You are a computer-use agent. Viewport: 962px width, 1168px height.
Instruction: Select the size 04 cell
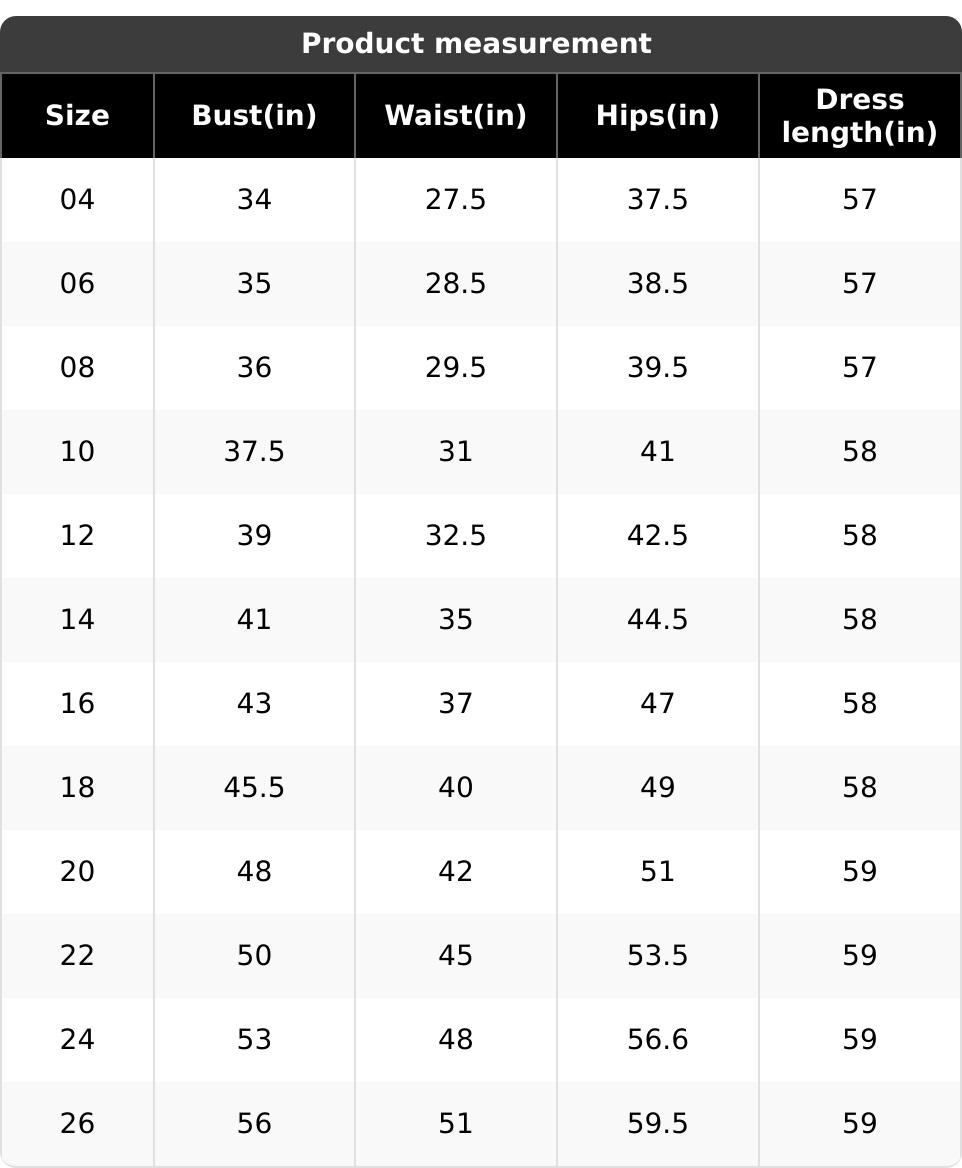click(x=77, y=200)
